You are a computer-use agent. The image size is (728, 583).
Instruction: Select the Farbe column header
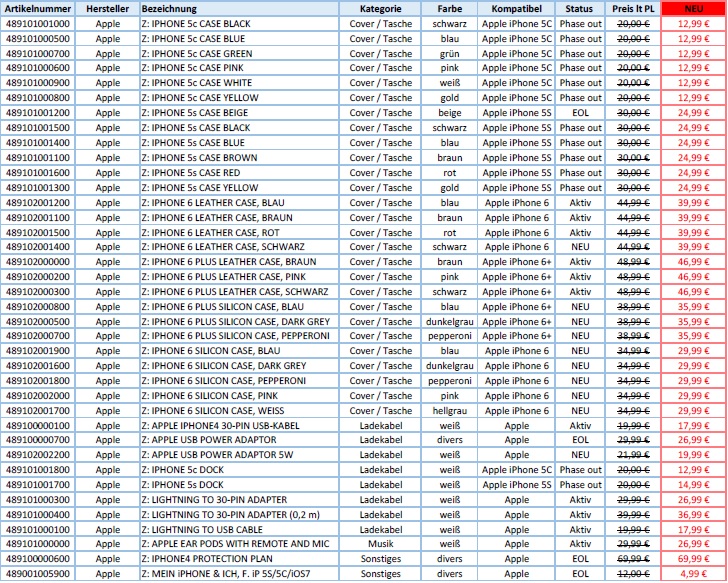click(449, 9)
